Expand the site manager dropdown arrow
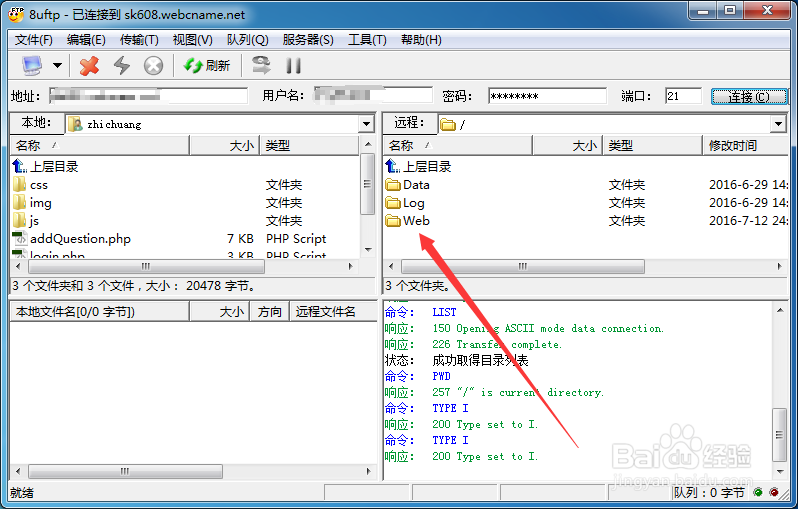 58,66
